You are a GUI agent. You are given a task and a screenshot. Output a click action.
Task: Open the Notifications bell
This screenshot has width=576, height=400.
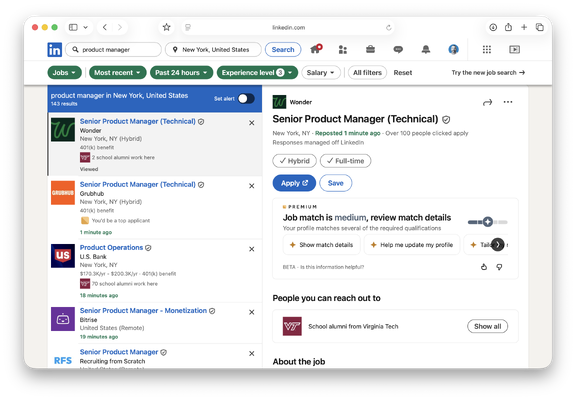(x=425, y=50)
